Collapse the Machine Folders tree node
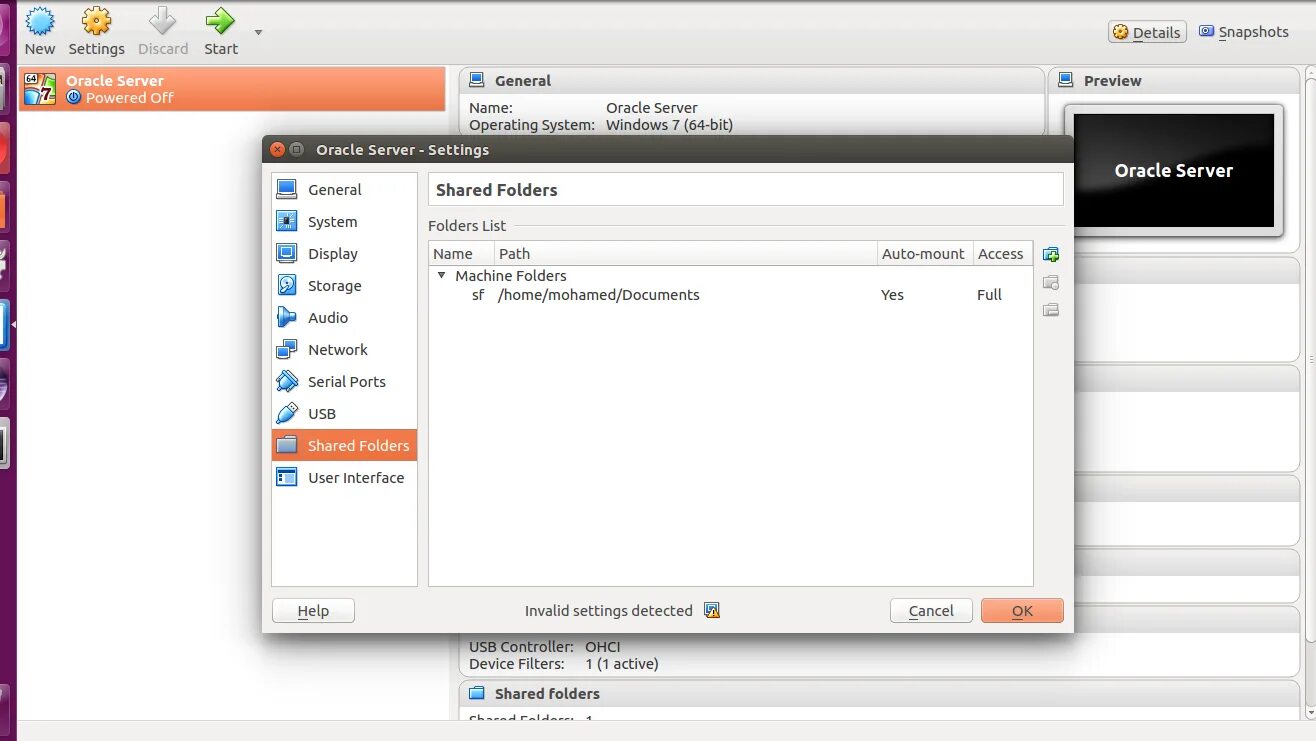 tap(442, 275)
